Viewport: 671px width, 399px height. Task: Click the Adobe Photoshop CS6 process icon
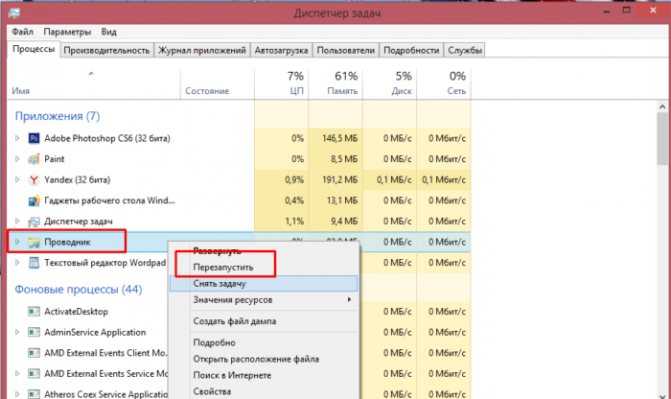34,138
